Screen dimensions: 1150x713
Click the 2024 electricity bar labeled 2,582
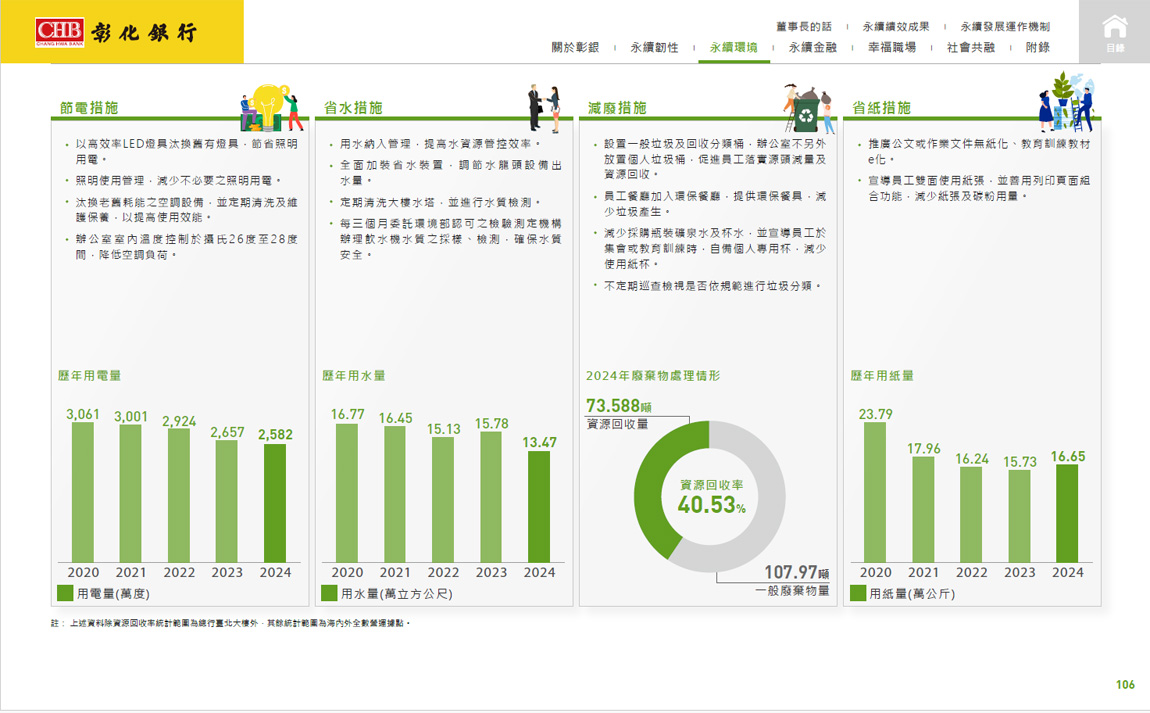(x=275, y=503)
